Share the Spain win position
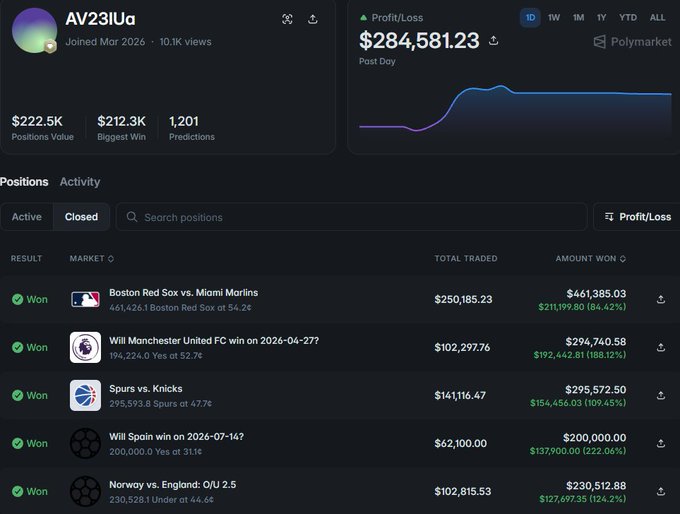Screen dimensions: 680x514 (x=660, y=443)
